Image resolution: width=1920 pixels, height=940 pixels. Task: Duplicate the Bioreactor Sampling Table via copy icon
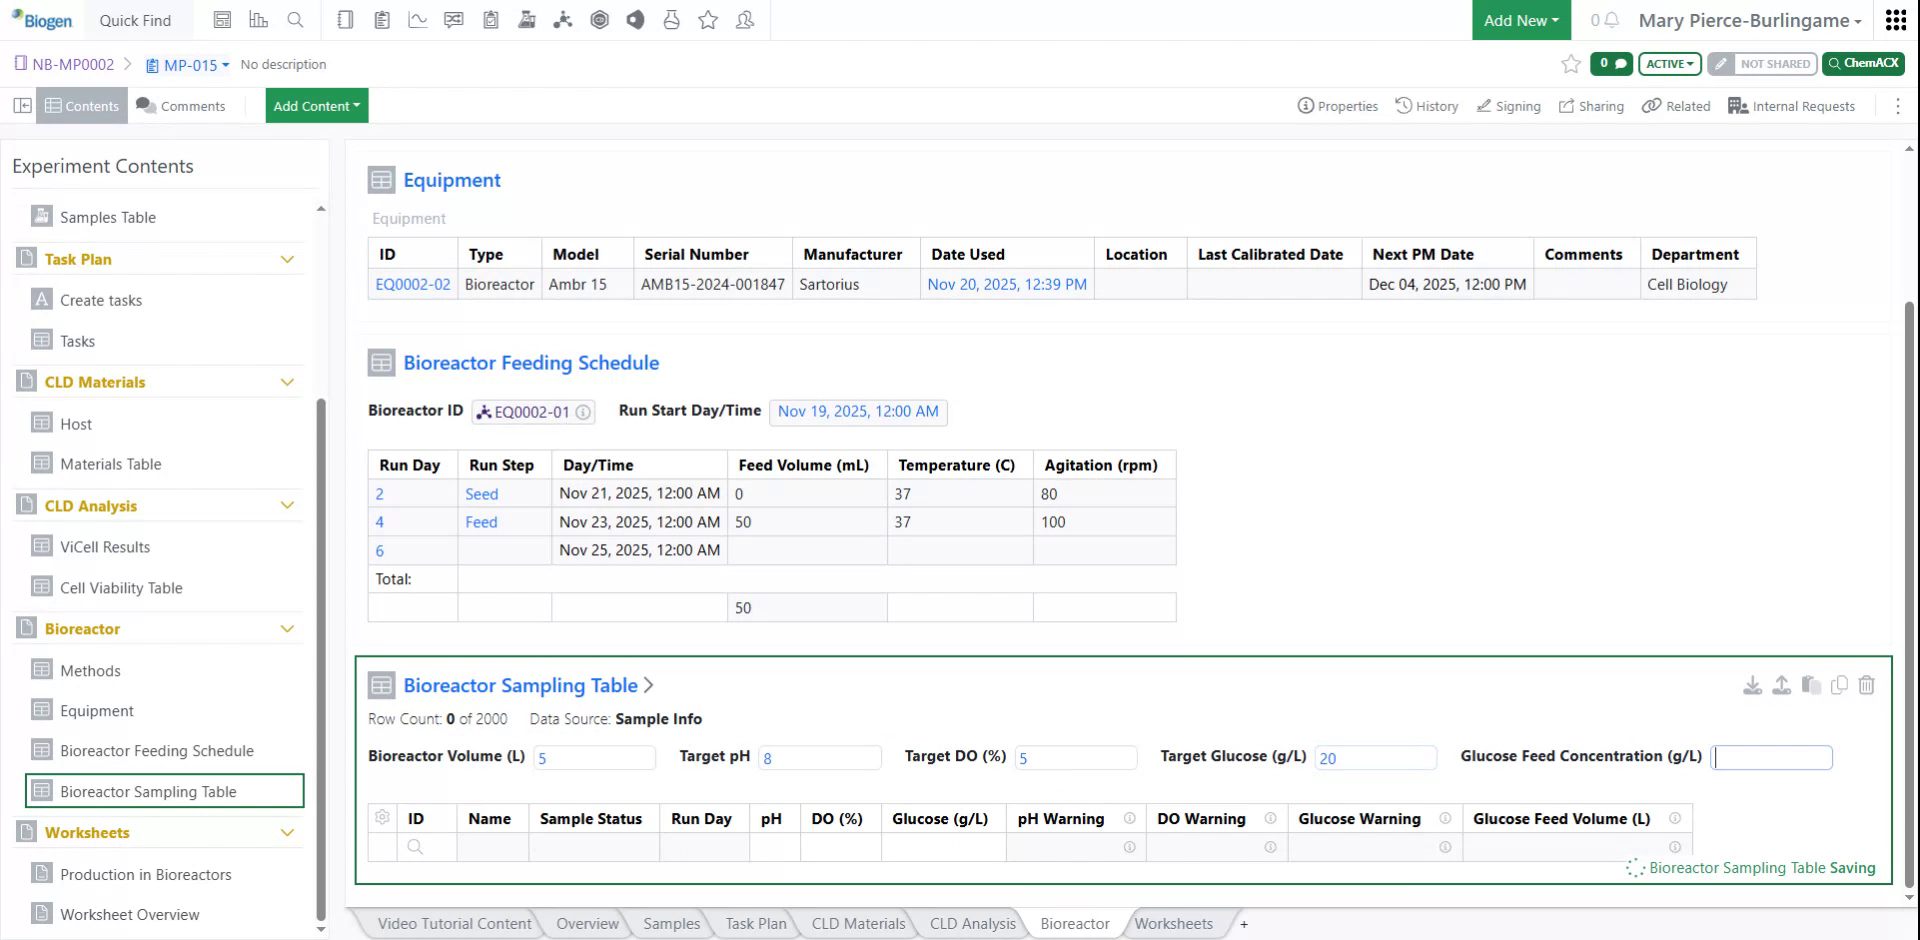click(x=1840, y=685)
